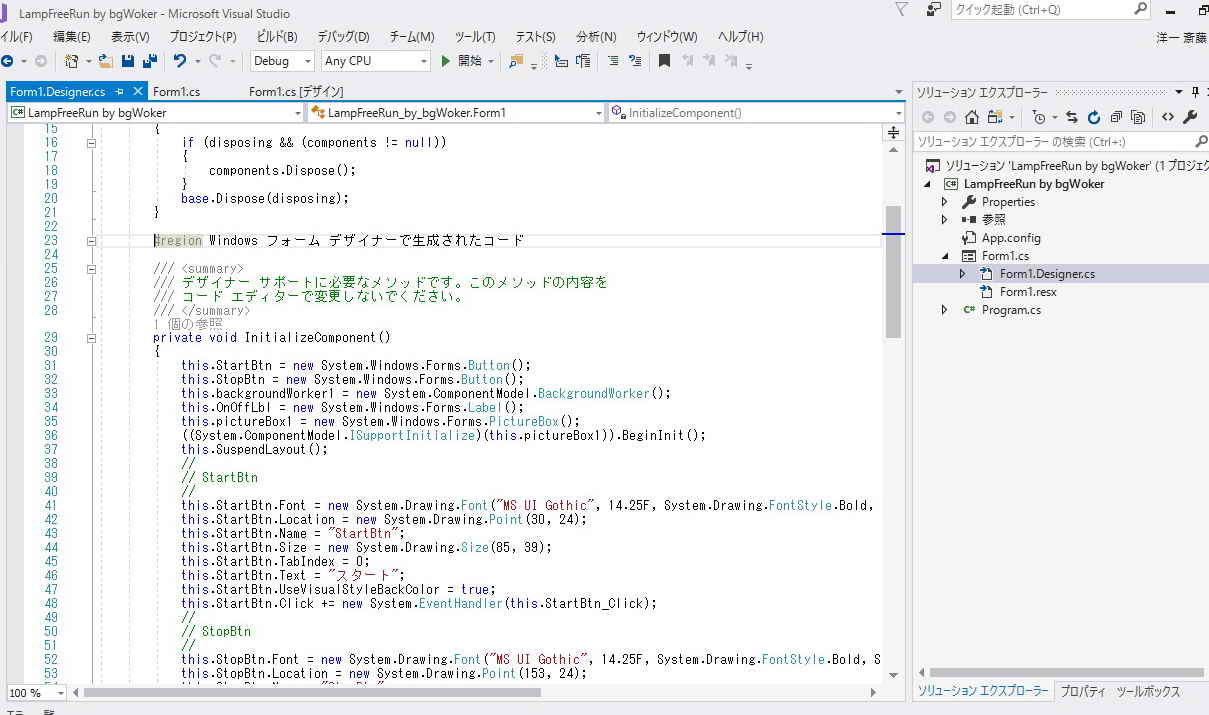This screenshot has width=1209, height=715.
Task: Click the 1 個の参照 reference link
Action: point(188,324)
